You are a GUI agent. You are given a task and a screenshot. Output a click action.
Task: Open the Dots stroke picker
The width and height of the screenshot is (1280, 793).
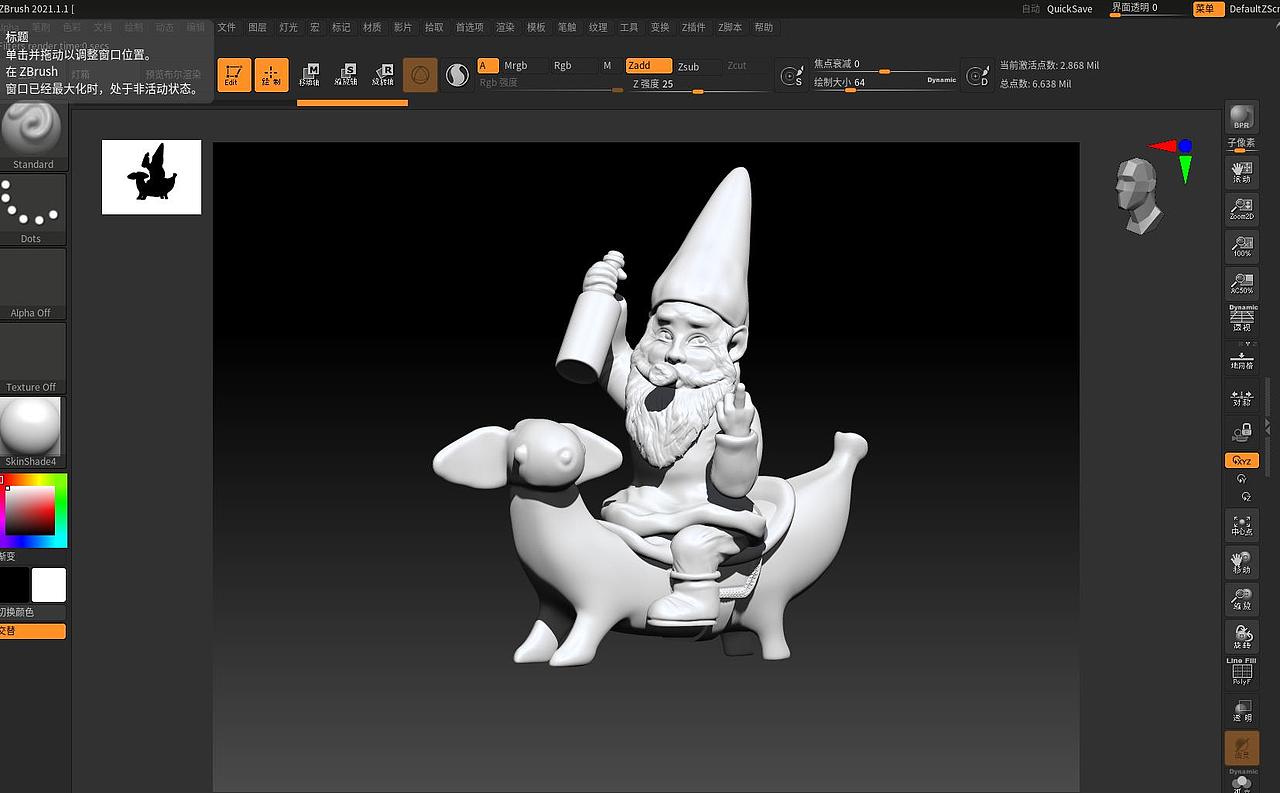[x=33, y=210]
